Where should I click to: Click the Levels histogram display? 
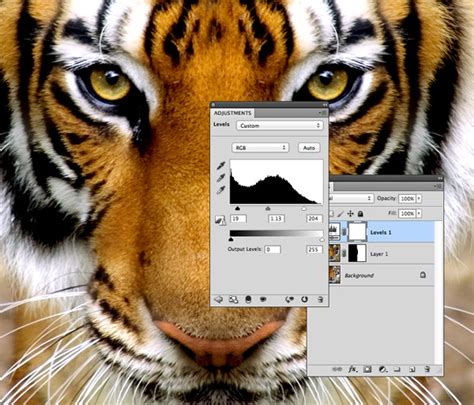pos(276,182)
